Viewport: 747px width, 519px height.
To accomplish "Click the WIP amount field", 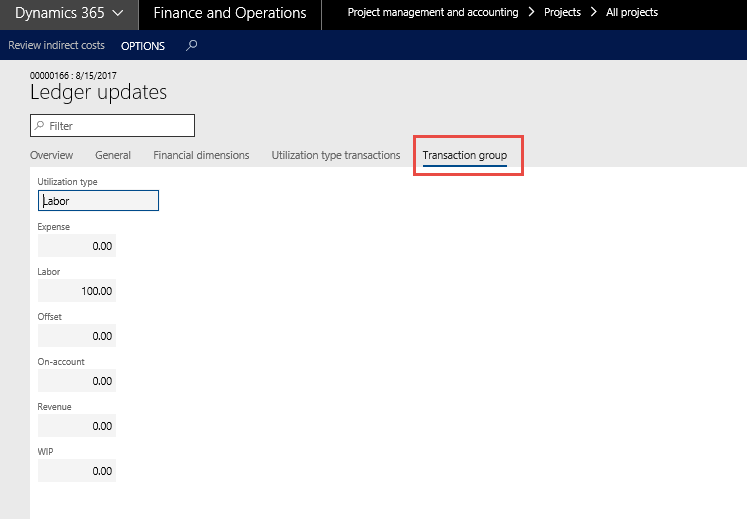I will pyautogui.click(x=77, y=471).
